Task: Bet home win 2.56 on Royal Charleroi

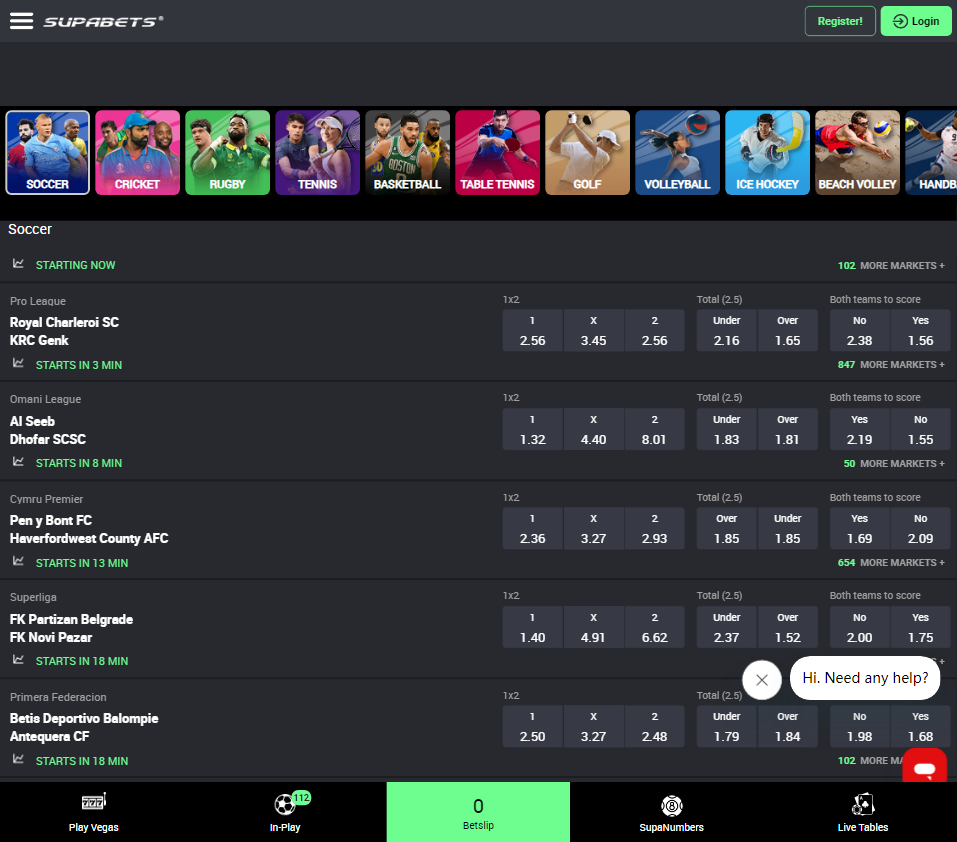Action: click(532, 331)
